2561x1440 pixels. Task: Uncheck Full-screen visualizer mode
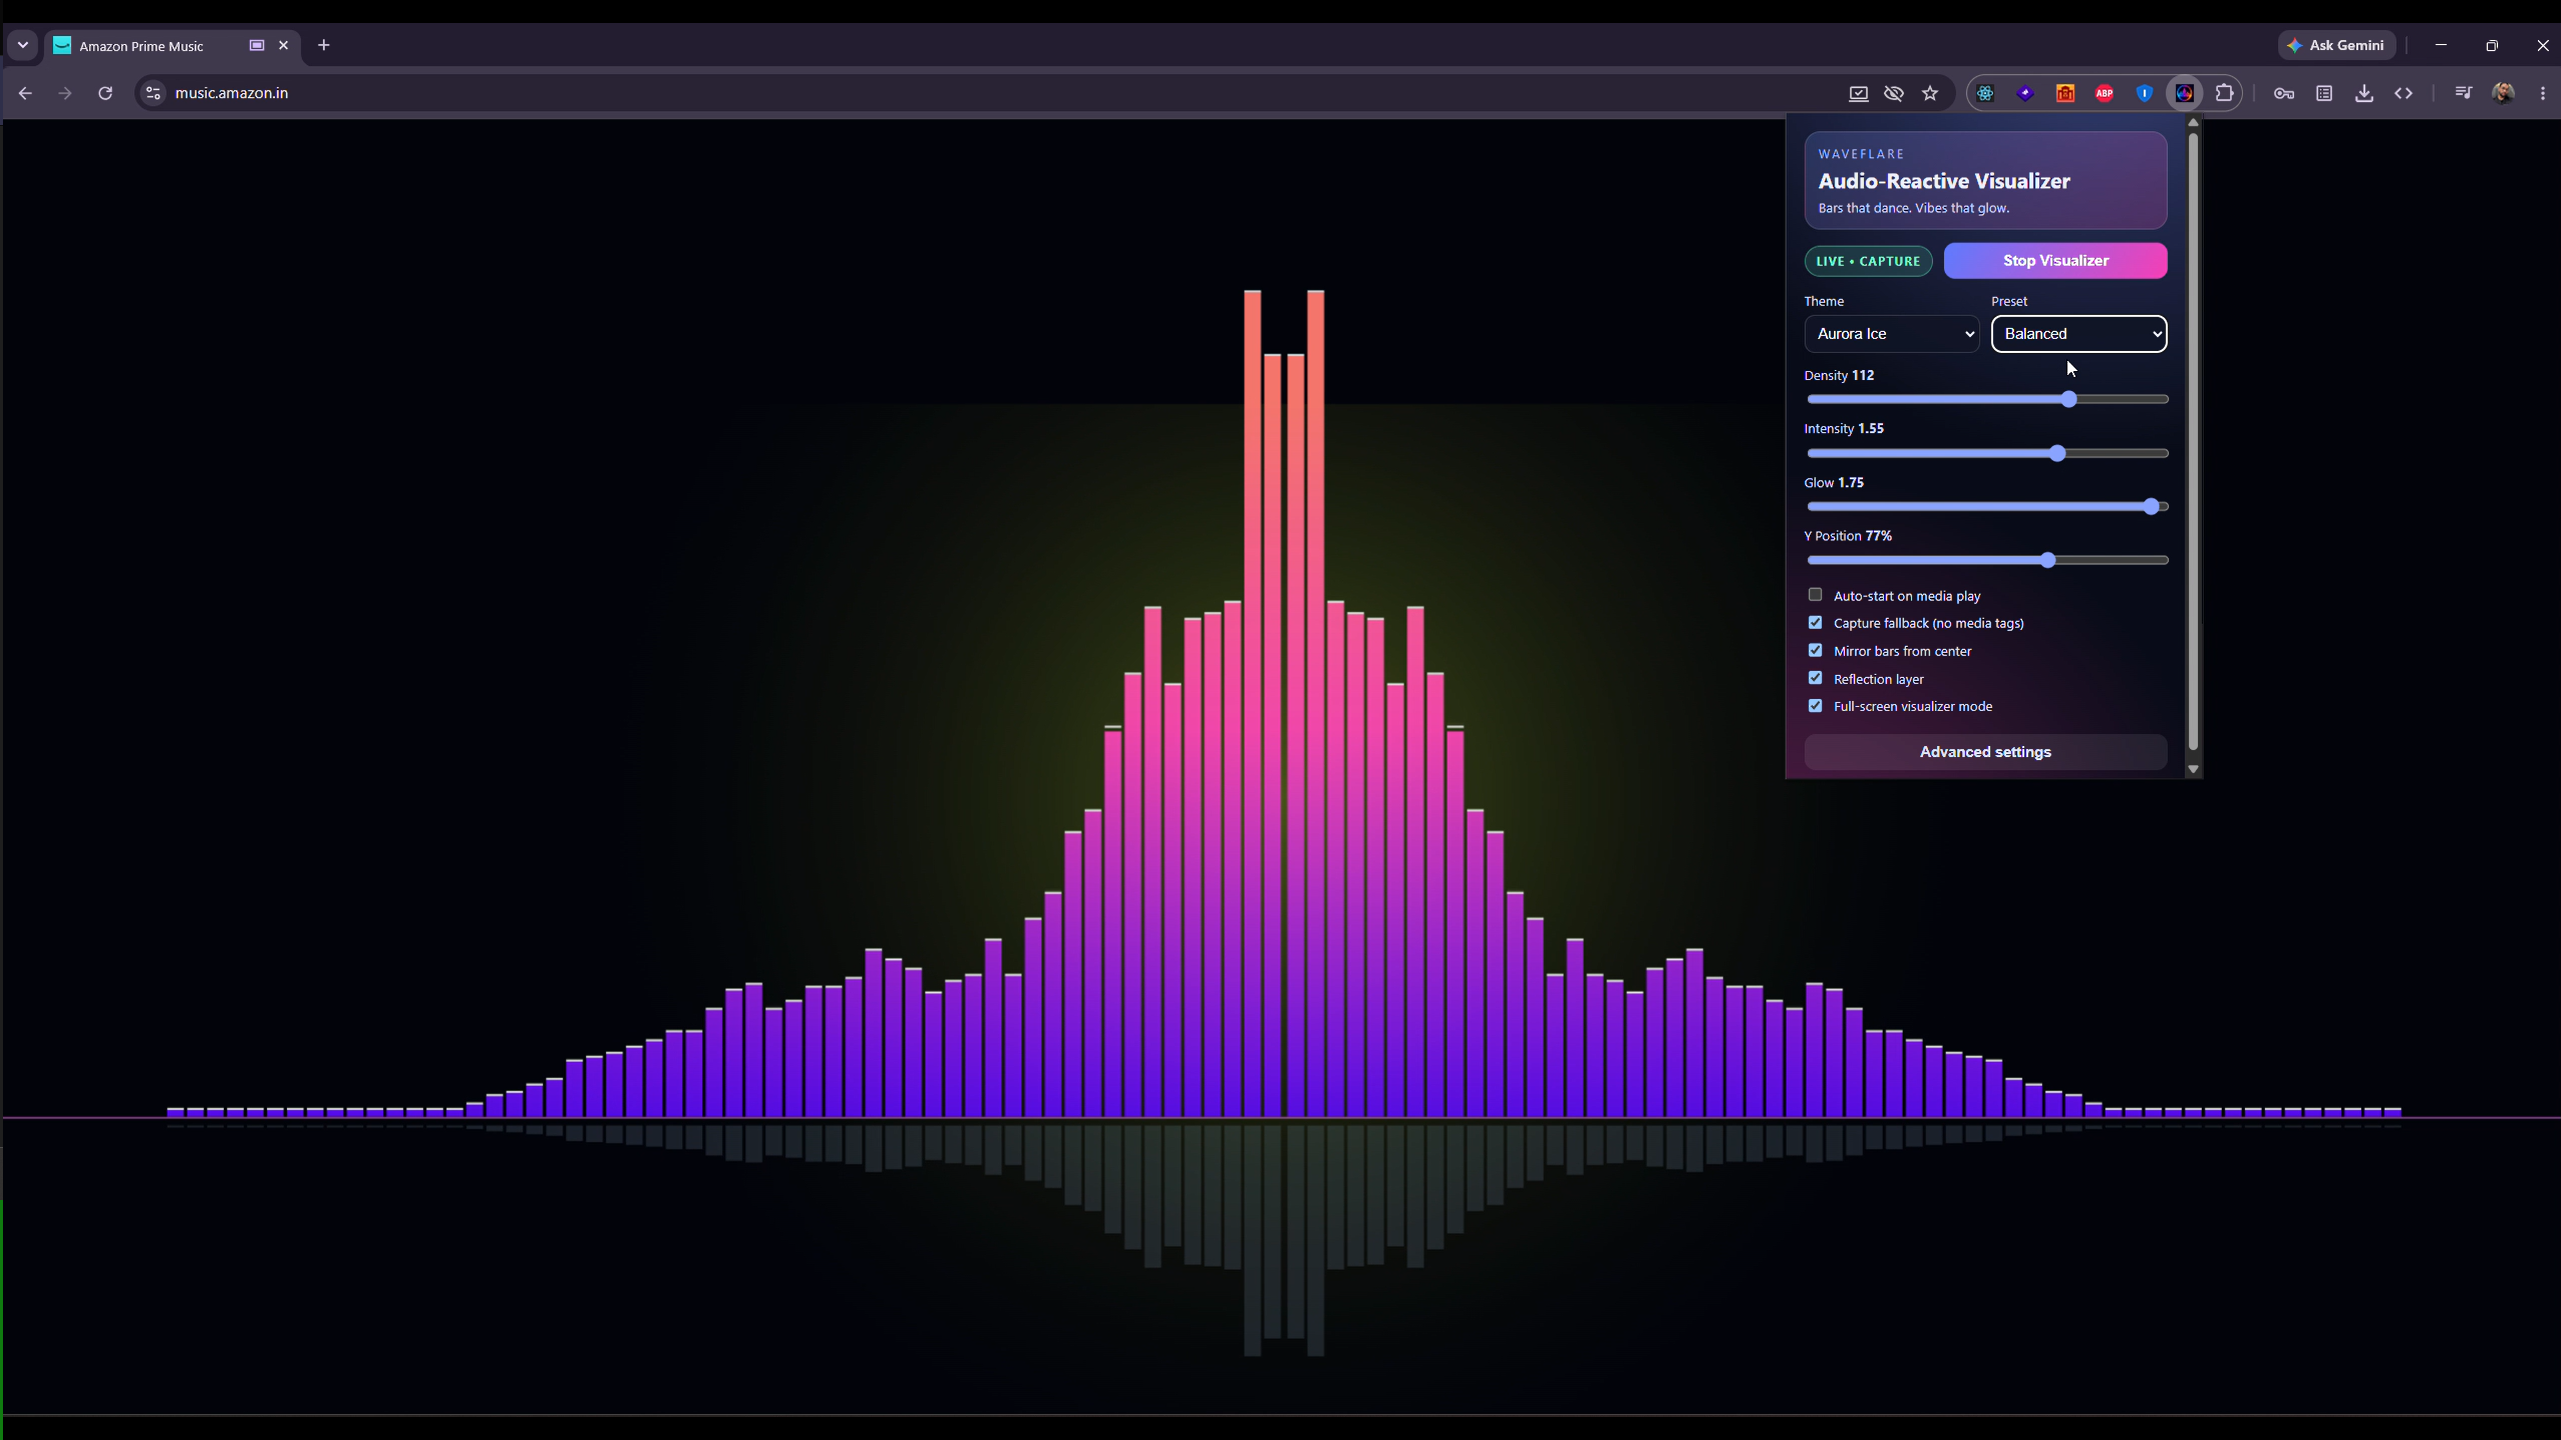[1815, 706]
